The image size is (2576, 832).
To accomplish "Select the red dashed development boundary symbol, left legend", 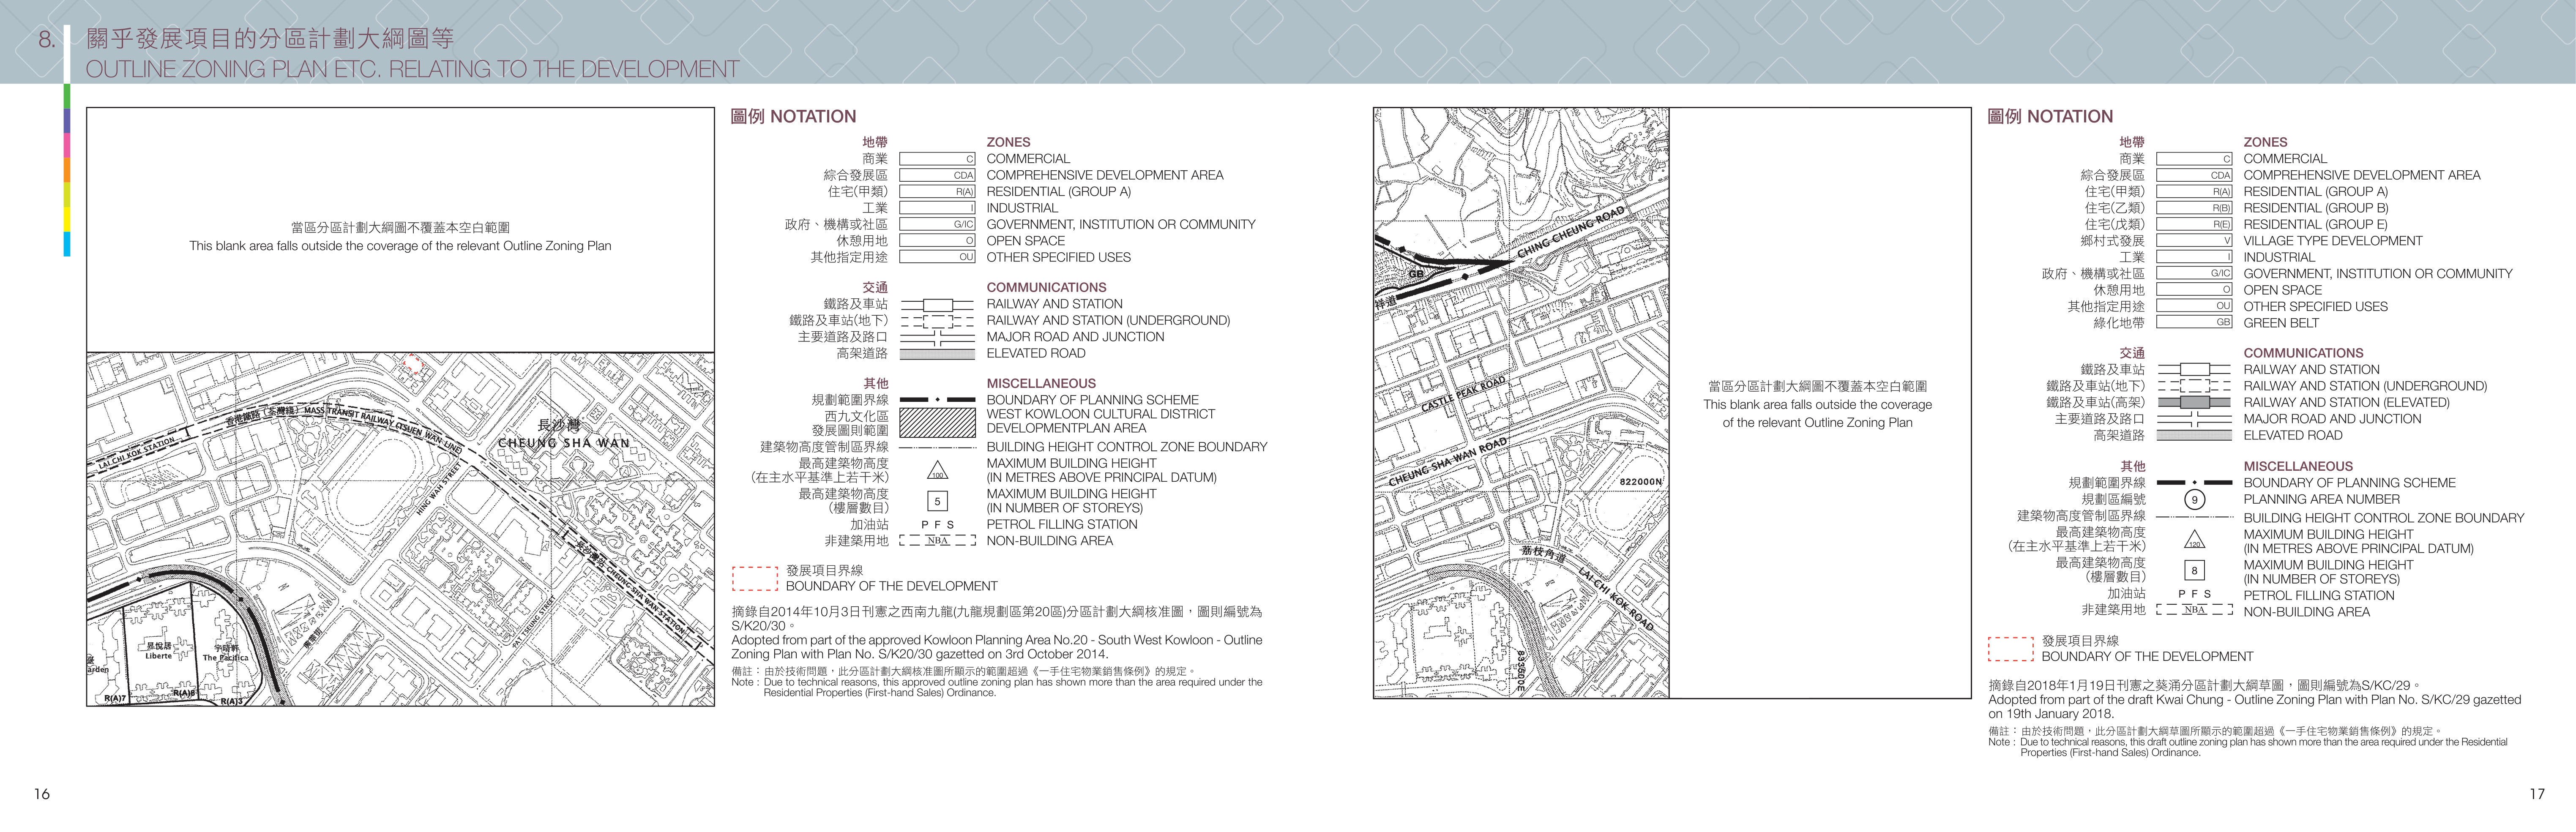I will pos(755,579).
